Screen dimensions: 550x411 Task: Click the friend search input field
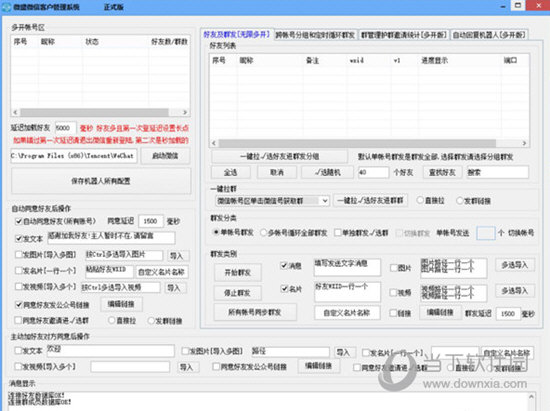pyautogui.click(x=497, y=172)
